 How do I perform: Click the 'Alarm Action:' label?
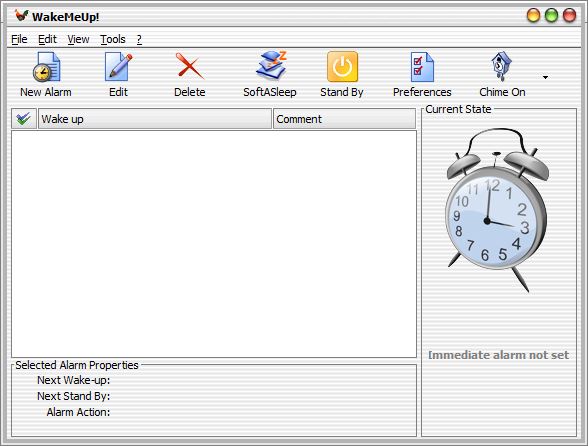(x=78, y=412)
